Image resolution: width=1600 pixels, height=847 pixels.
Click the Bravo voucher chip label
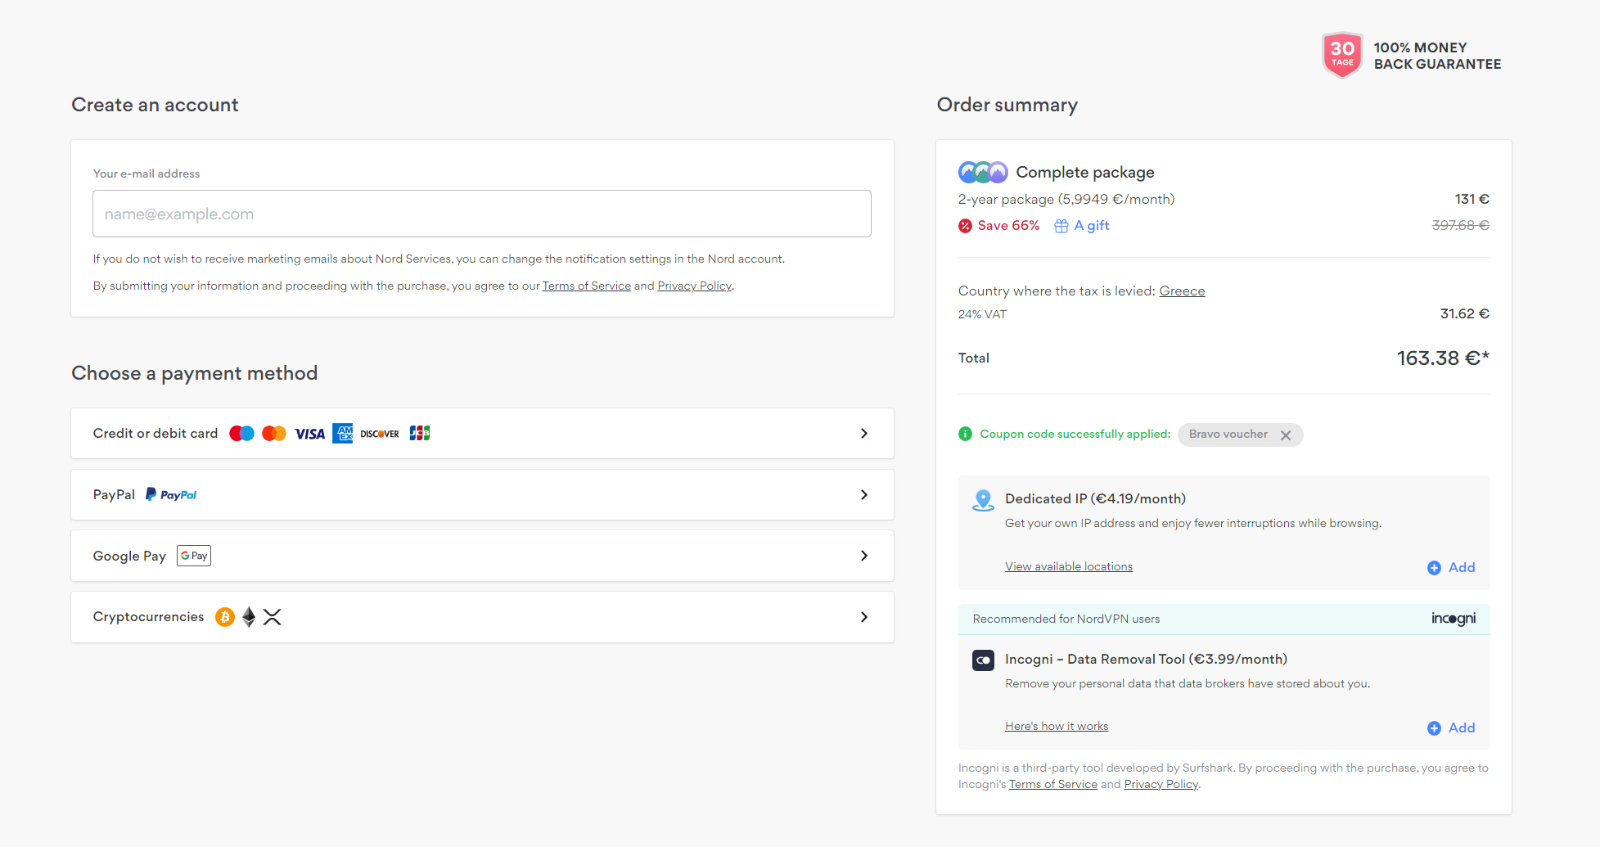click(1228, 434)
